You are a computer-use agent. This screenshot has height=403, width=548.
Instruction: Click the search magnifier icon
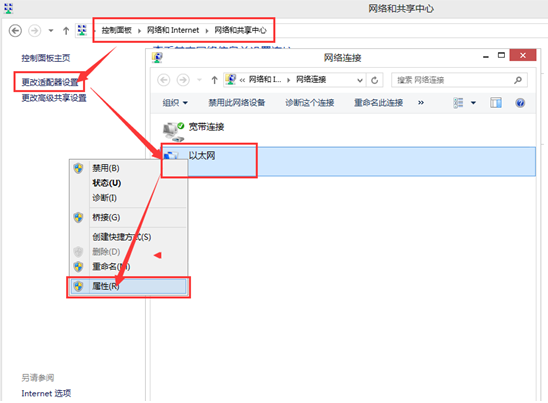click(x=518, y=80)
